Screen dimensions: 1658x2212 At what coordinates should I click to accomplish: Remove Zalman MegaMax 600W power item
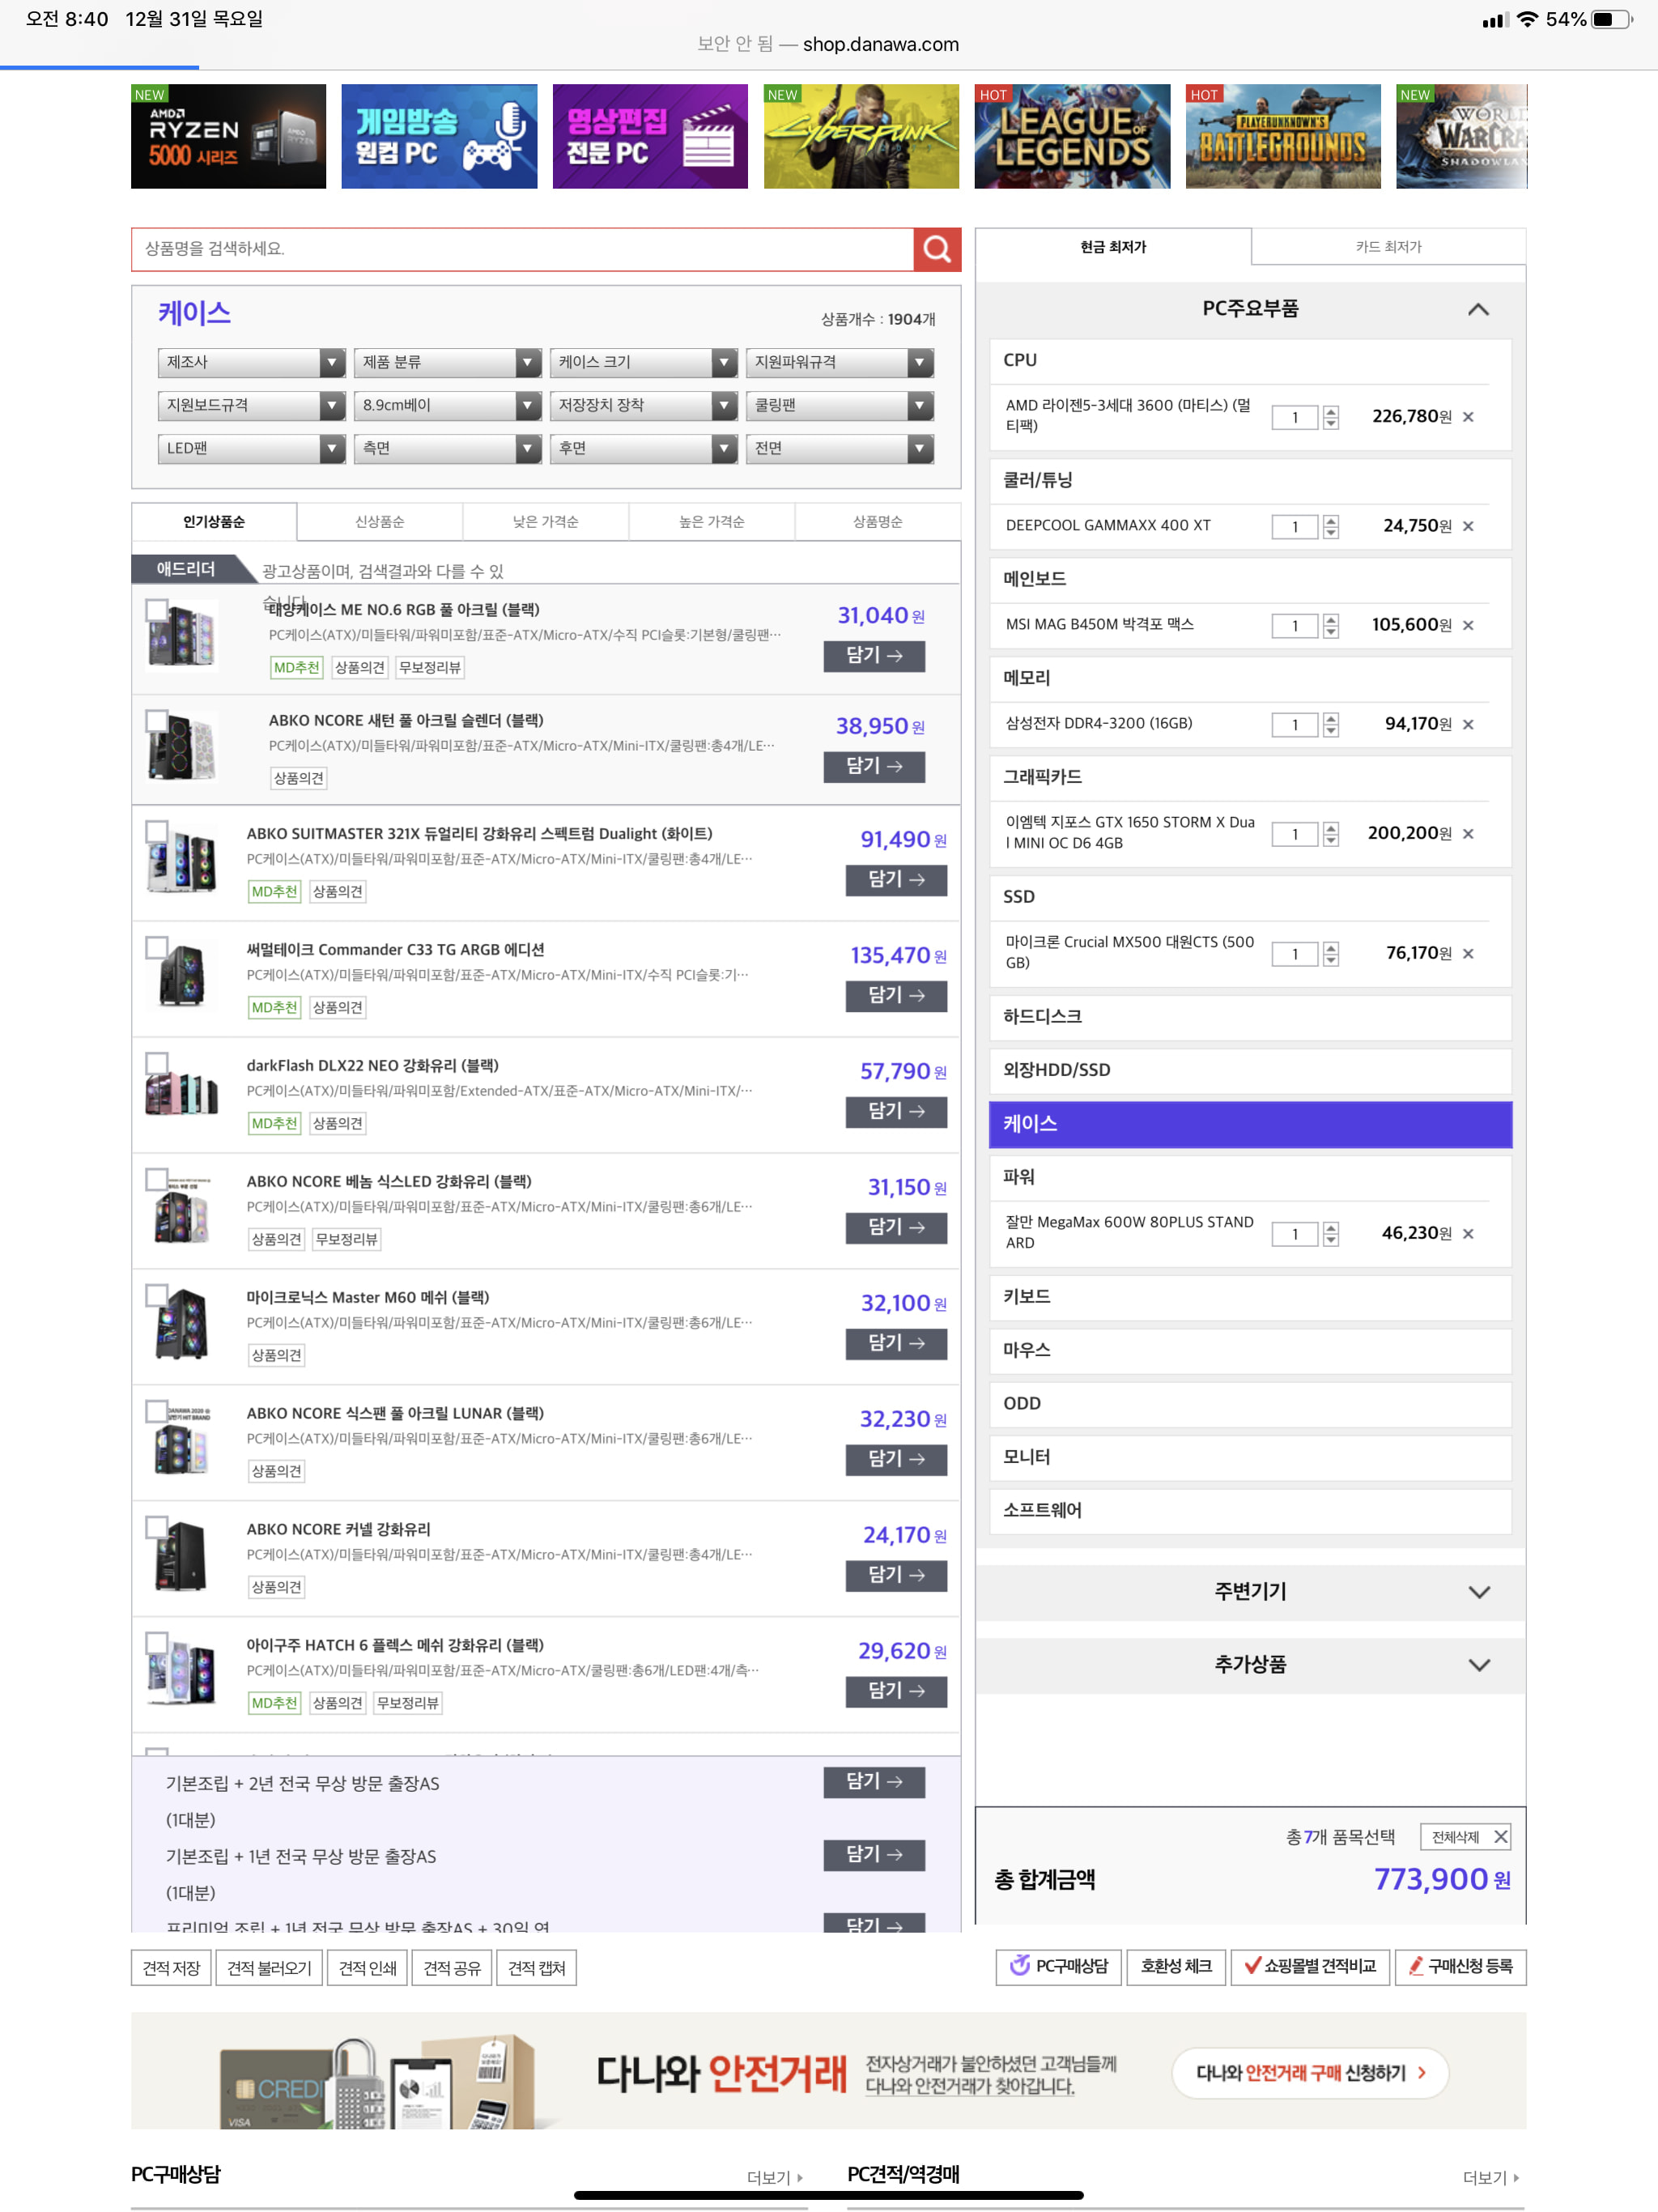pos(1468,1233)
